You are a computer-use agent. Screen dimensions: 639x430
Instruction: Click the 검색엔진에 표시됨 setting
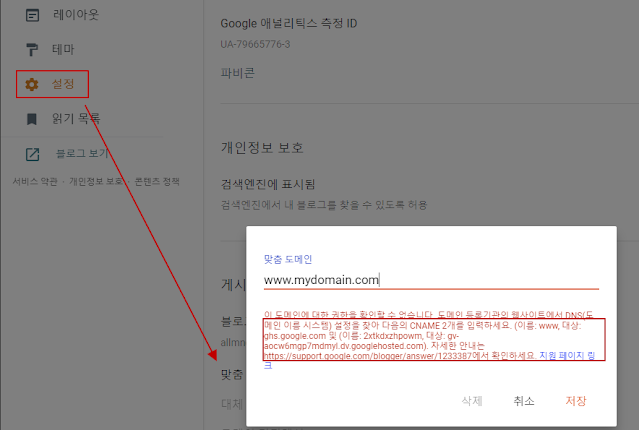click(x=268, y=185)
